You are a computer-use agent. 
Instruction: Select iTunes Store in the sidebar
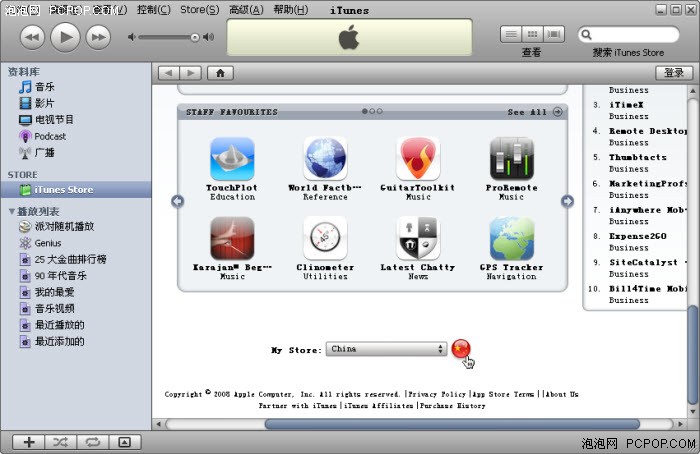coord(76,190)
